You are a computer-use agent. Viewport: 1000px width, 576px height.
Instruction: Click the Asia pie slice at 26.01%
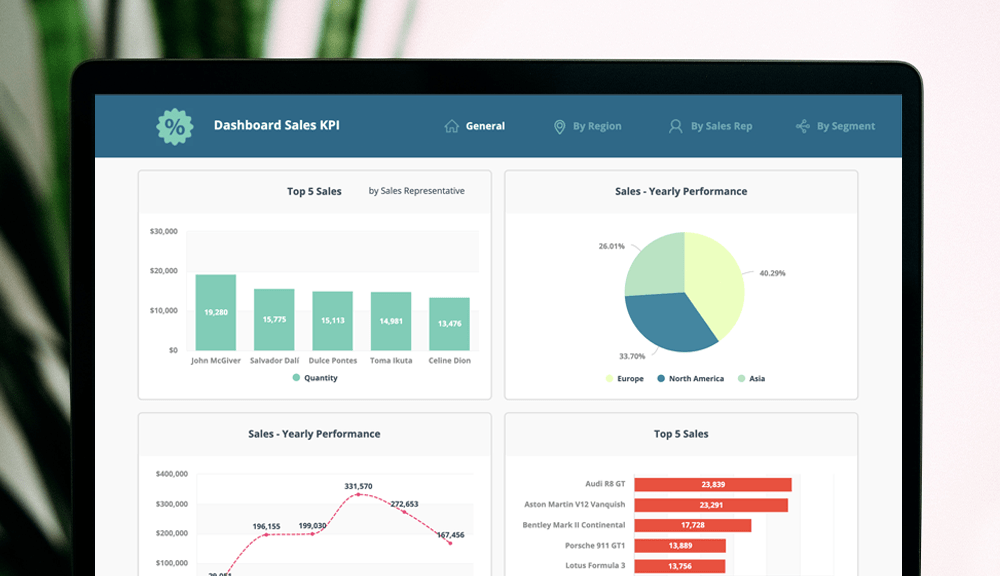[x=657, y=266]
